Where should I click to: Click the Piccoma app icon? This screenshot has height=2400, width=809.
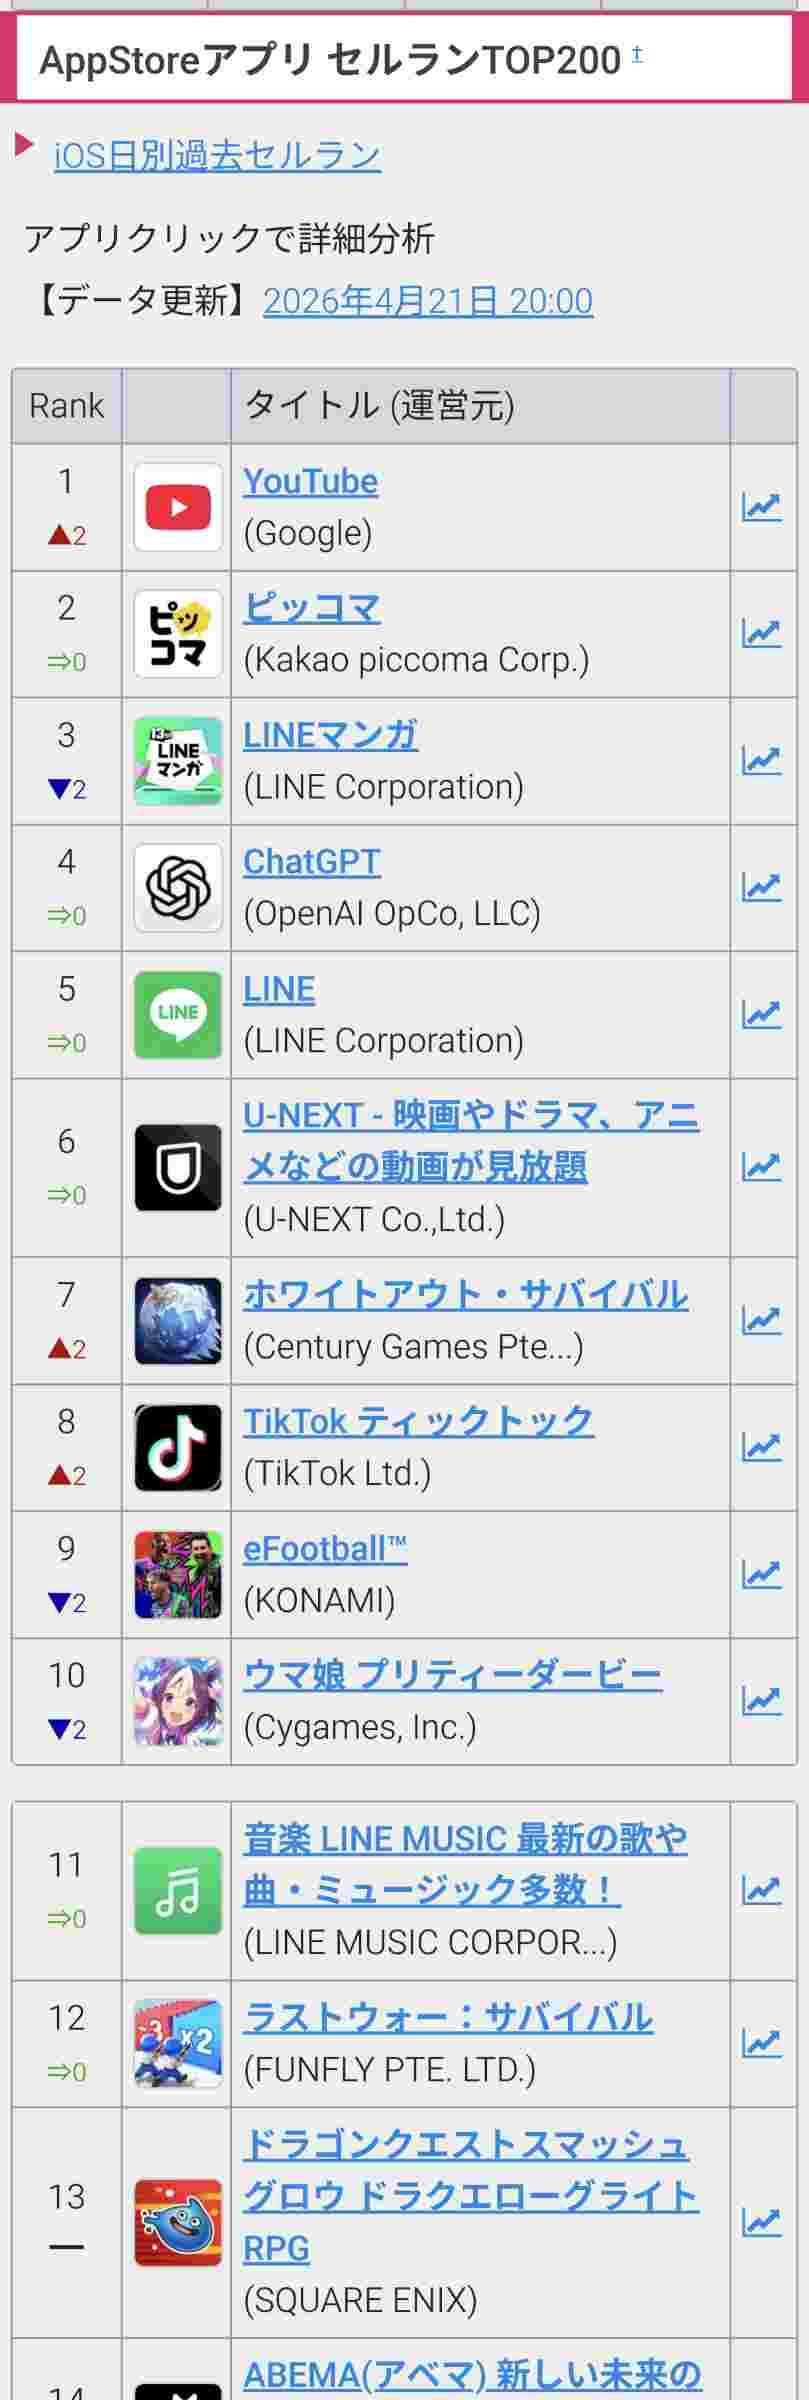click(x=178, y=634)
